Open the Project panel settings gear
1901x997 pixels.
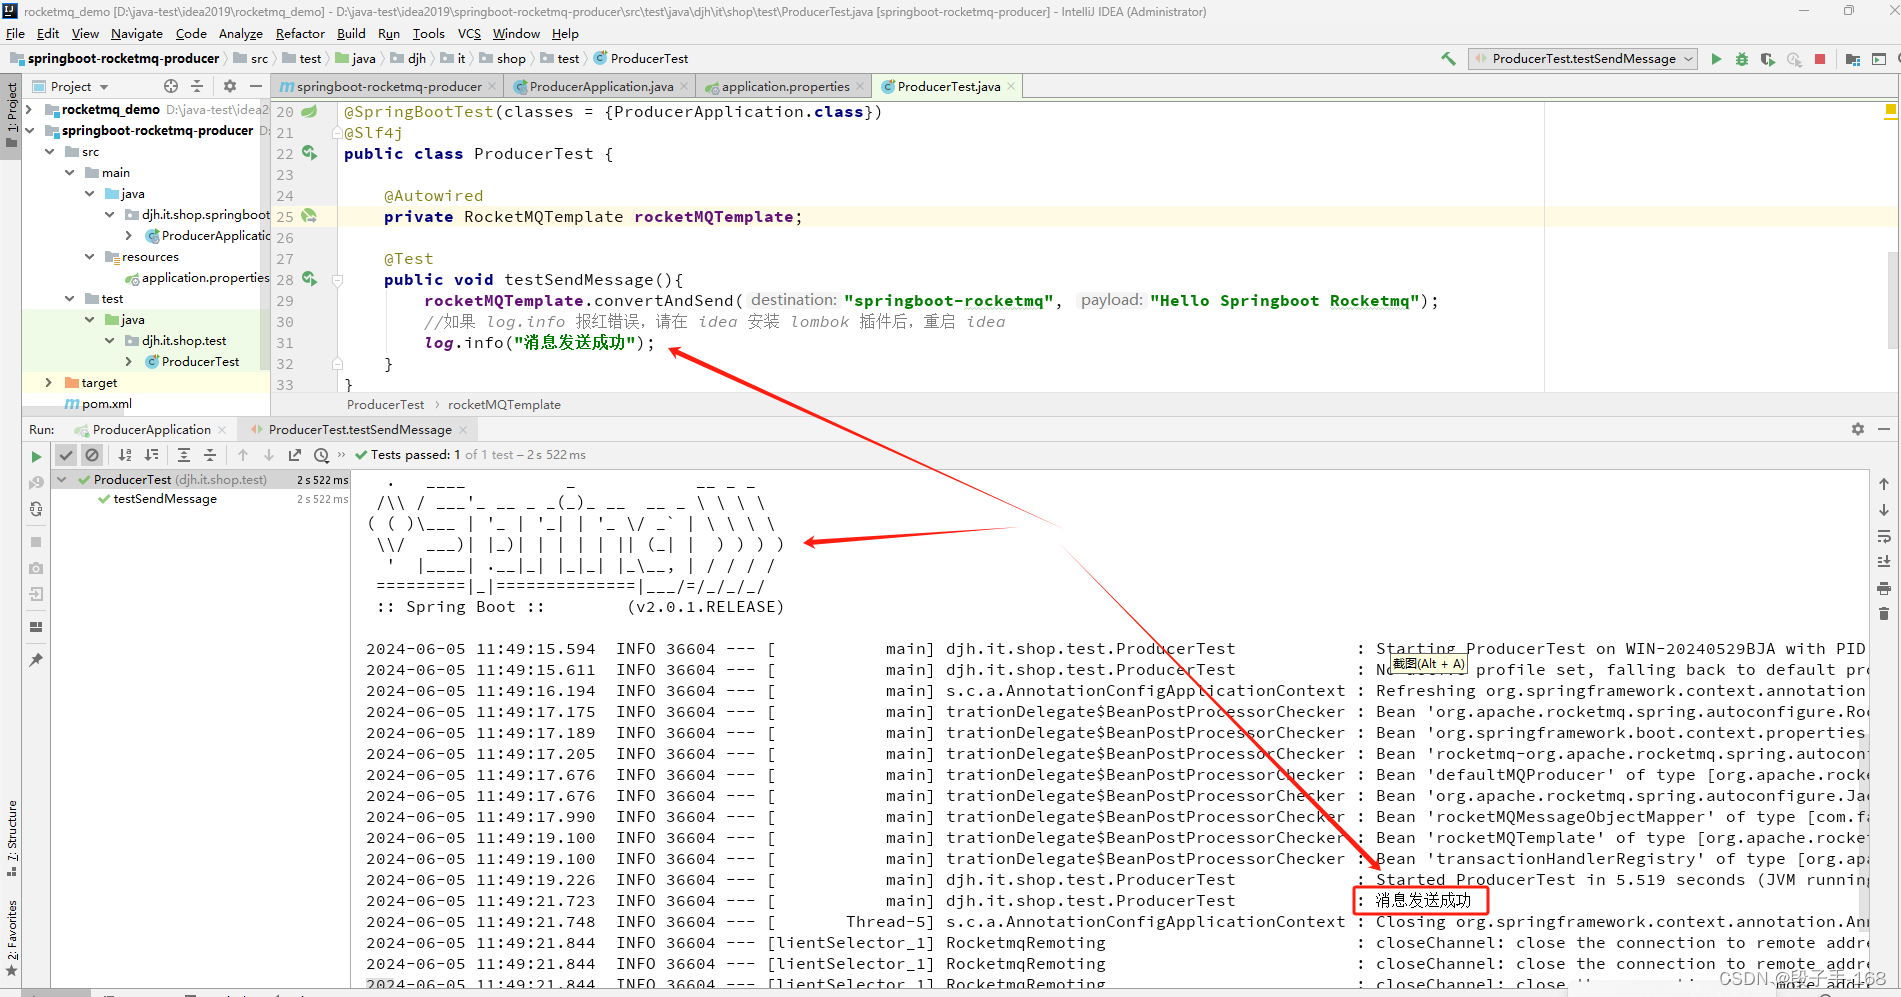230,86
